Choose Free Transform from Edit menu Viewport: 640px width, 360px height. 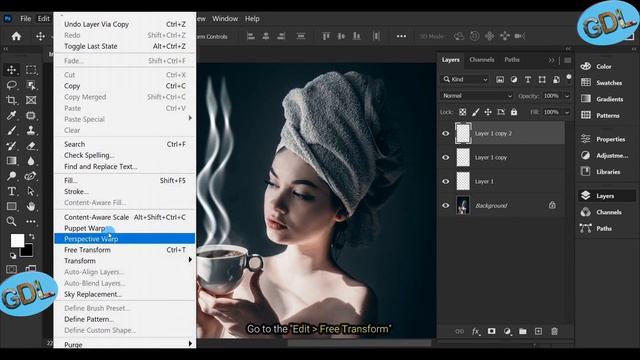click(x=125, y=250)
